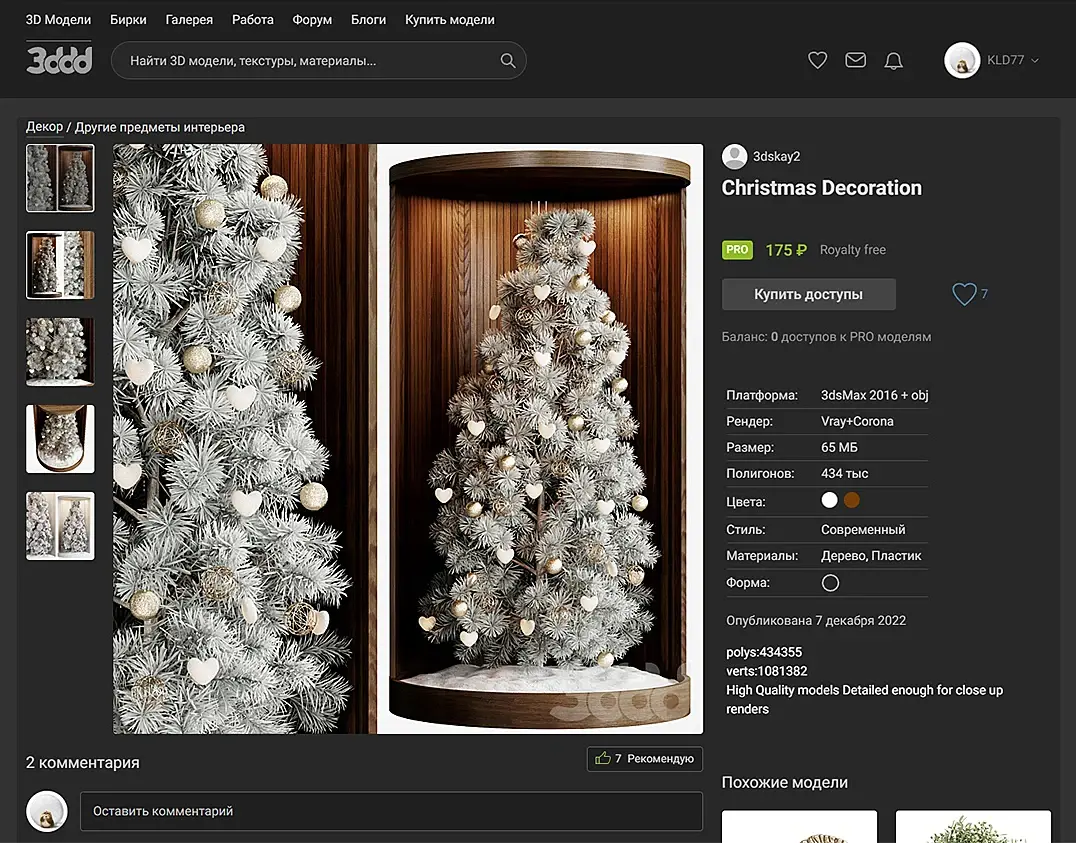The image size is (1076, 843).
Task: Click the circle shape icon next to Форма
Action: click(x=830, y=583)
